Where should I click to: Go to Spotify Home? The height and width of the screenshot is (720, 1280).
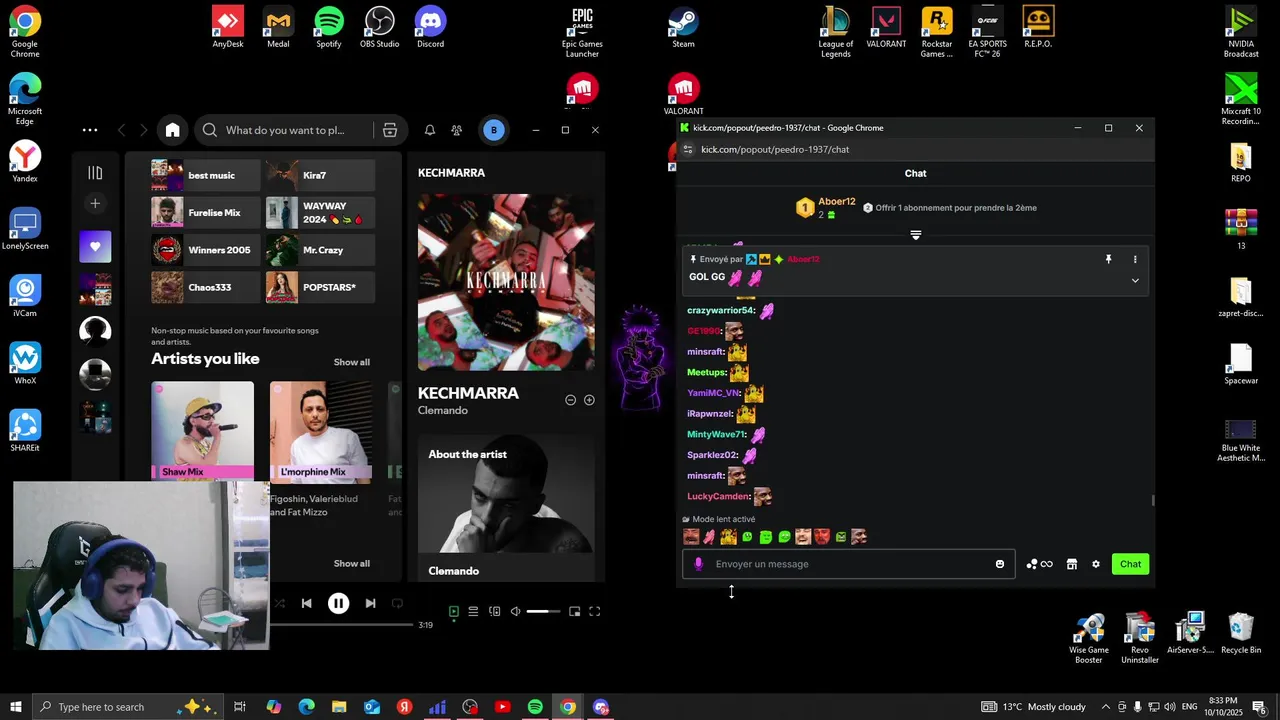pyautogui.click(x=172, y=130)
